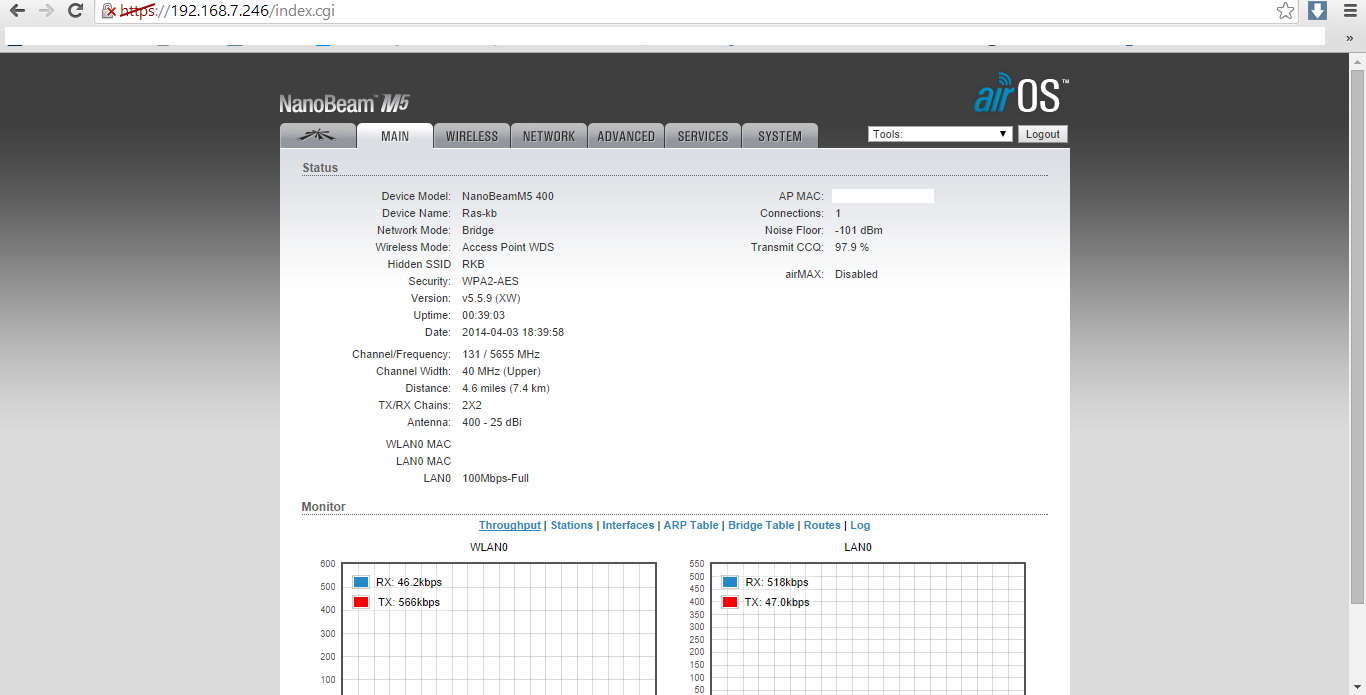The height and width of the screenshot is (695, 1366).
Task: Click the Logout button
Action: (x=1043, y=134)
